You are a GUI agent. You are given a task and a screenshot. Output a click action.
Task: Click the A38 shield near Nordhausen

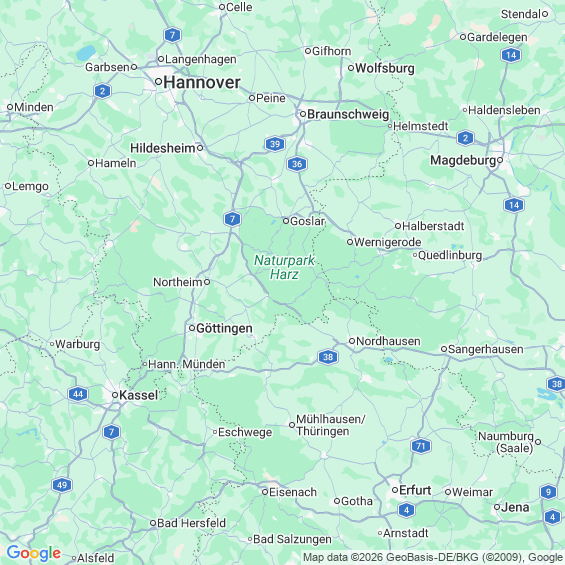point(328,357)
